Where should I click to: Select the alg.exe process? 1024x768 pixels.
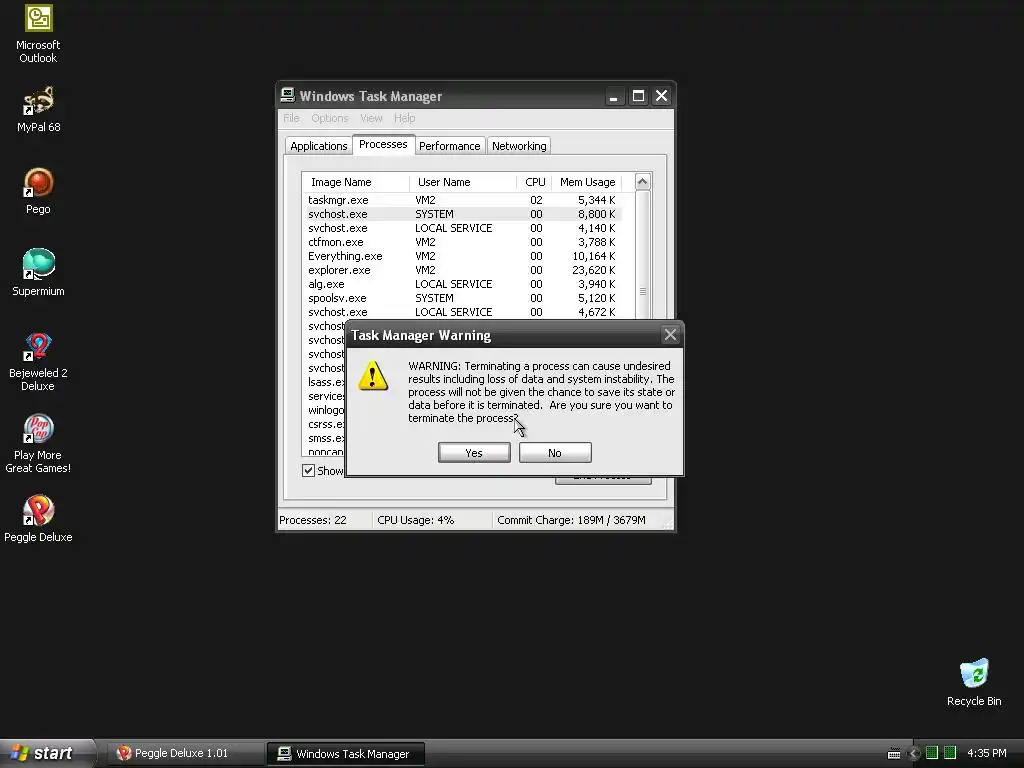click(x=462, y=284)
